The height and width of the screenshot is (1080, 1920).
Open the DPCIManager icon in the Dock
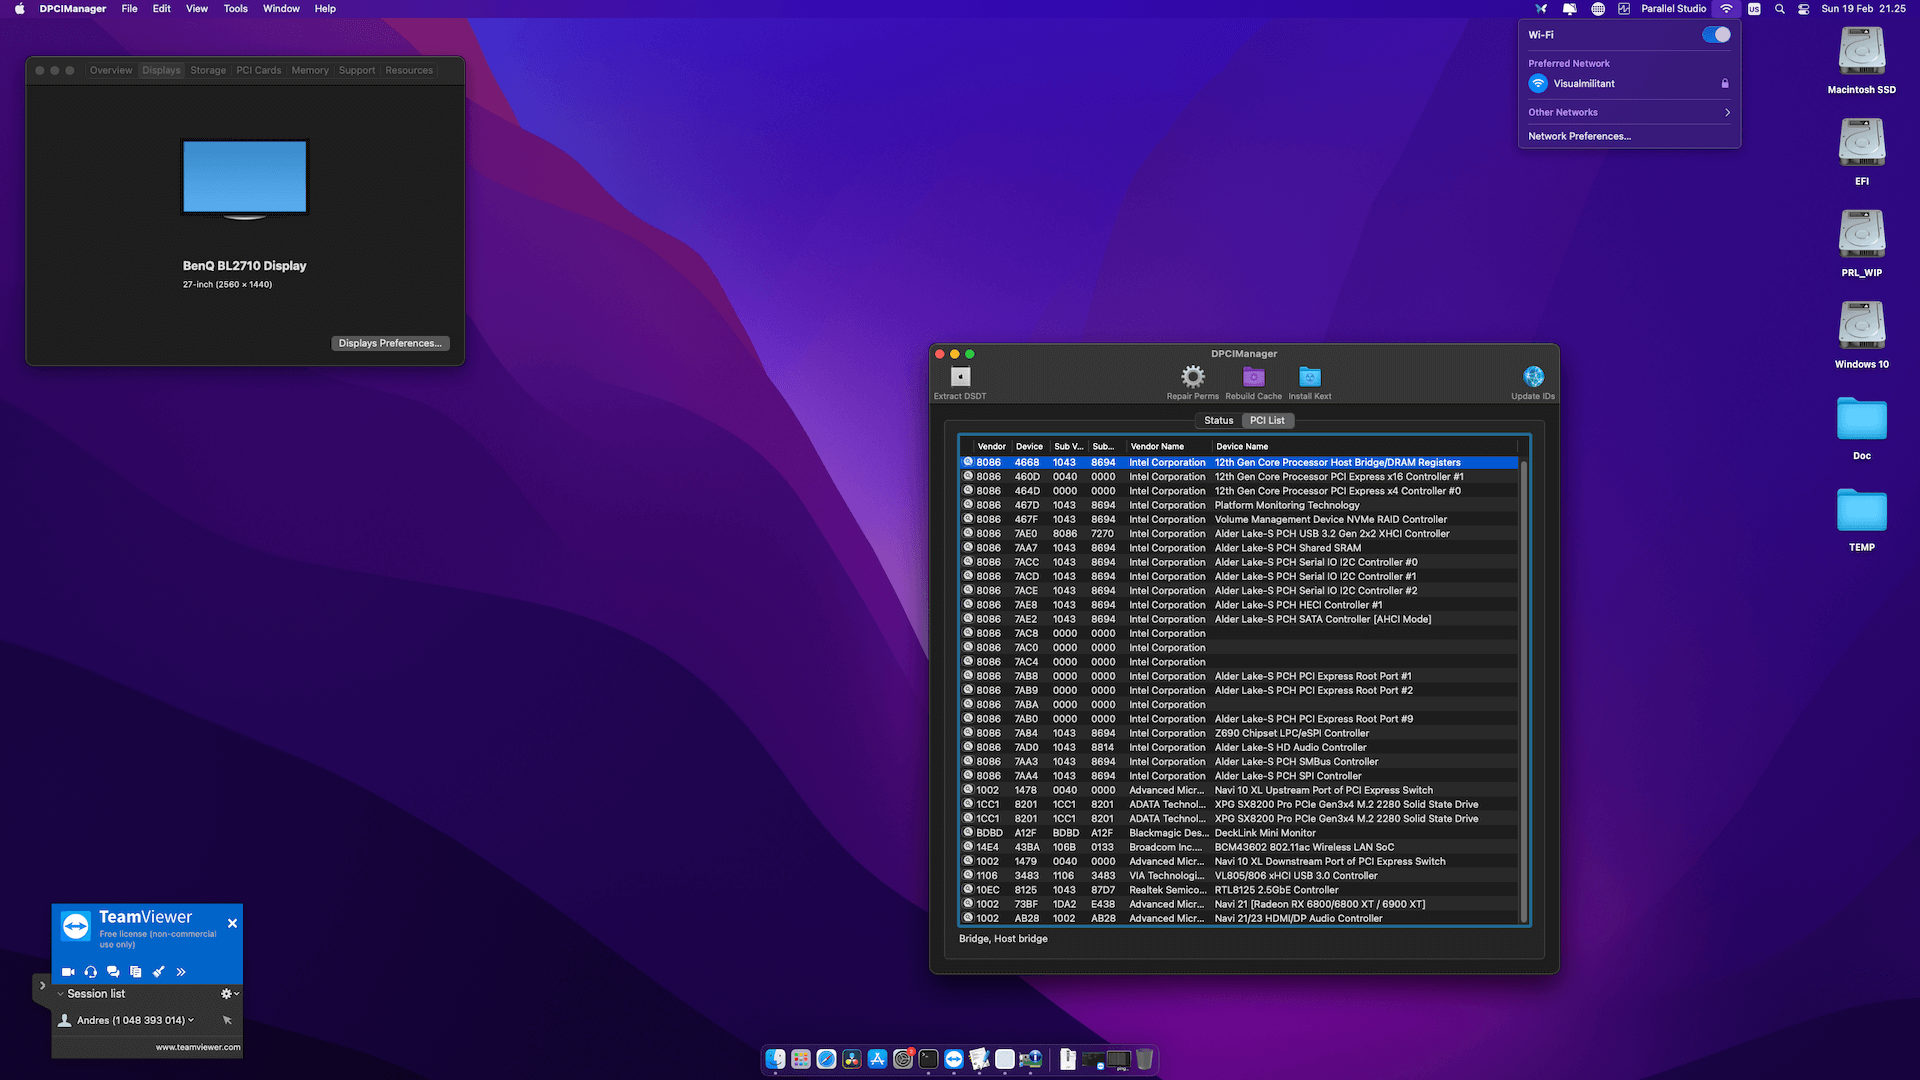coord(1030,1059)
